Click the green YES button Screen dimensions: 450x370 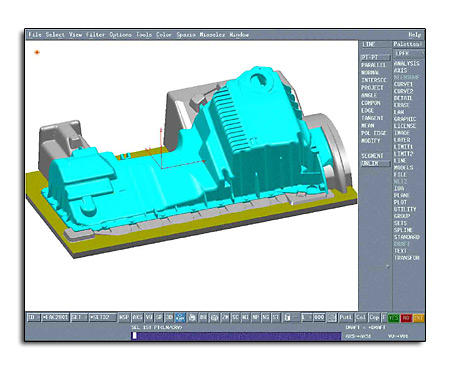tap(394, 318)
